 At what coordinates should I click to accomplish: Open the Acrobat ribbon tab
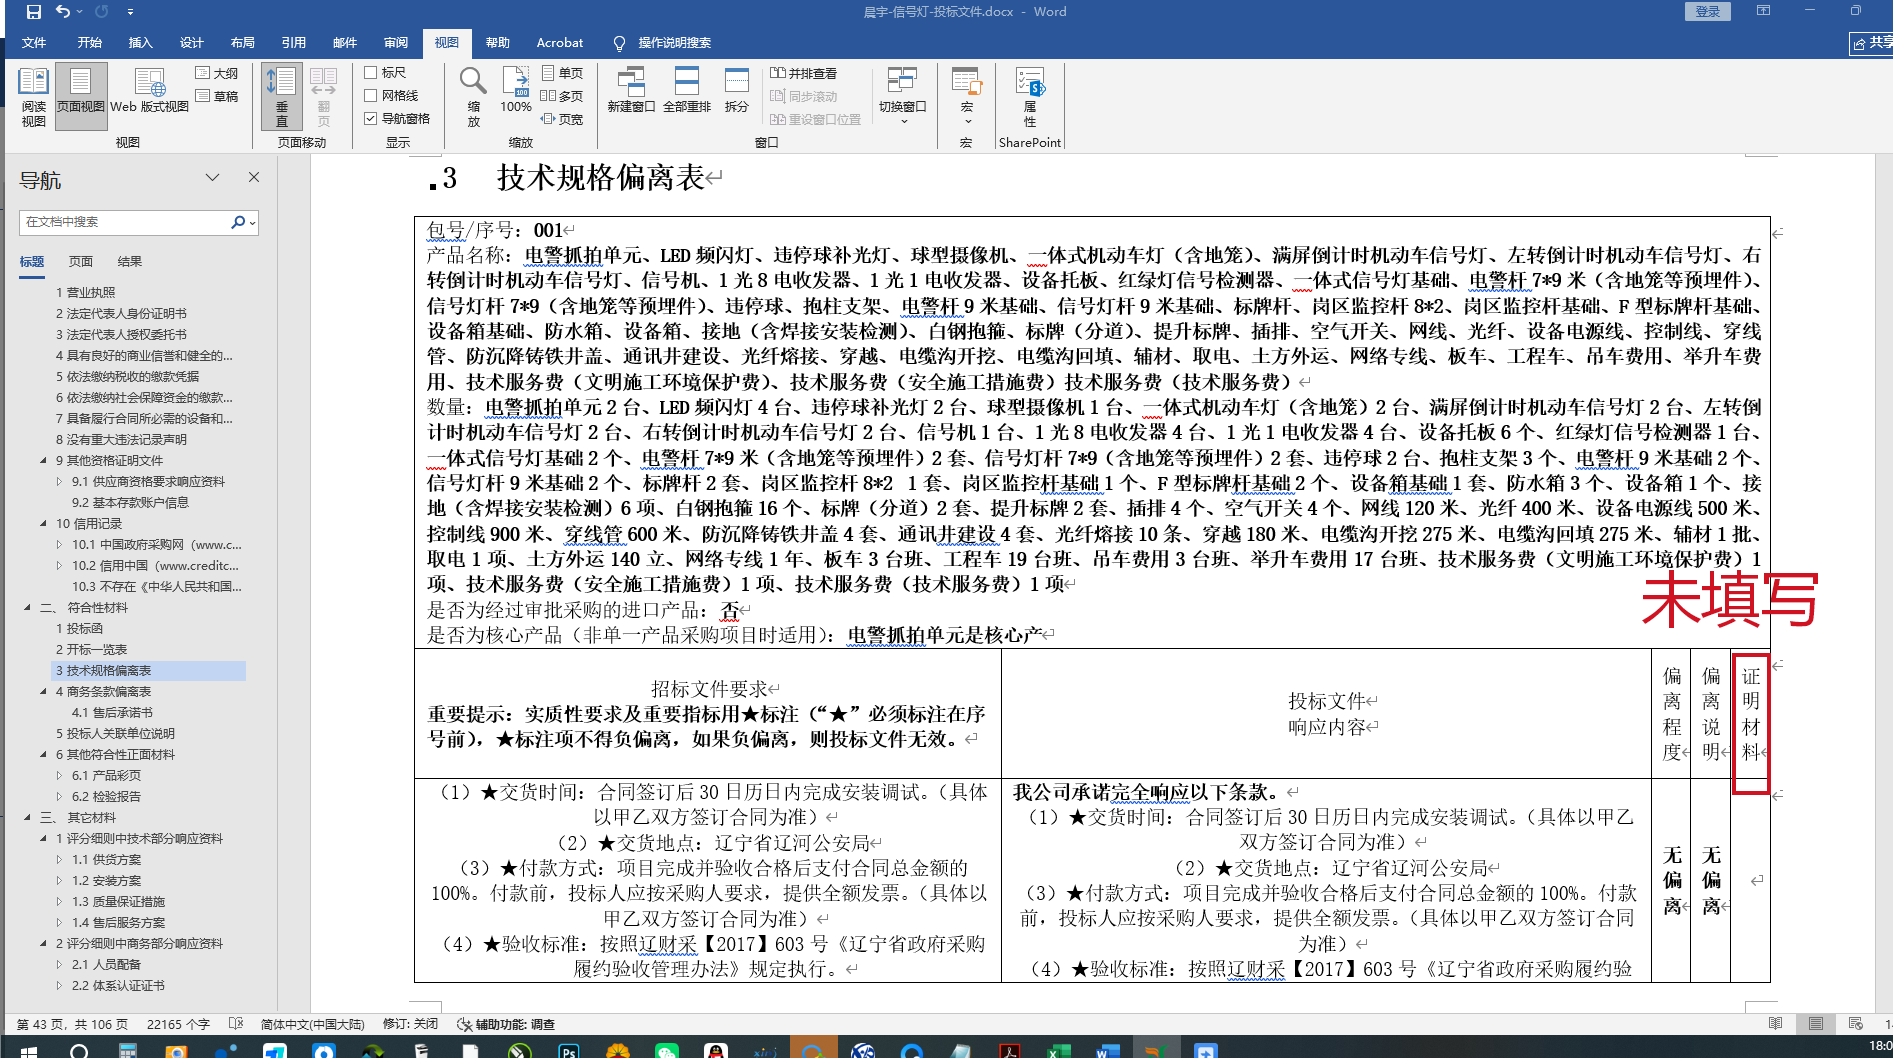[560, 43]
